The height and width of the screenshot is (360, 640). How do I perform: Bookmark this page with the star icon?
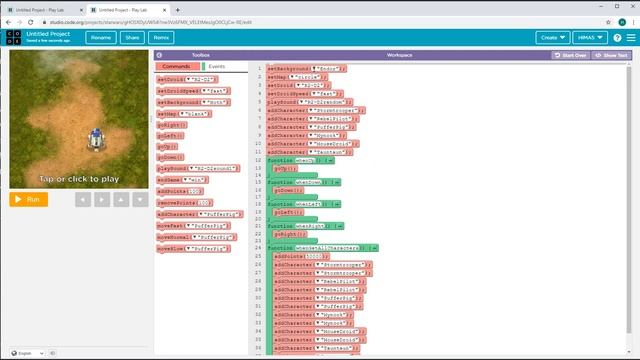(608, 22)
